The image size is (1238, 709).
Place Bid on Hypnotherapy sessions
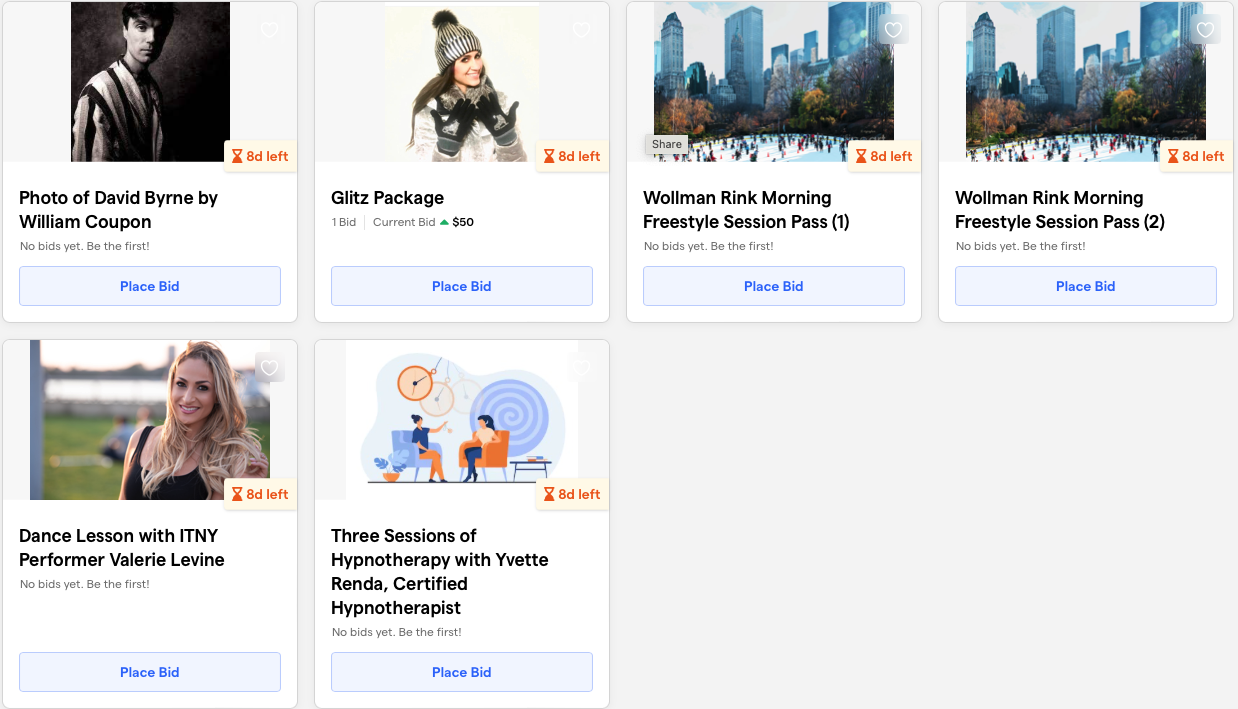point(462,672)
